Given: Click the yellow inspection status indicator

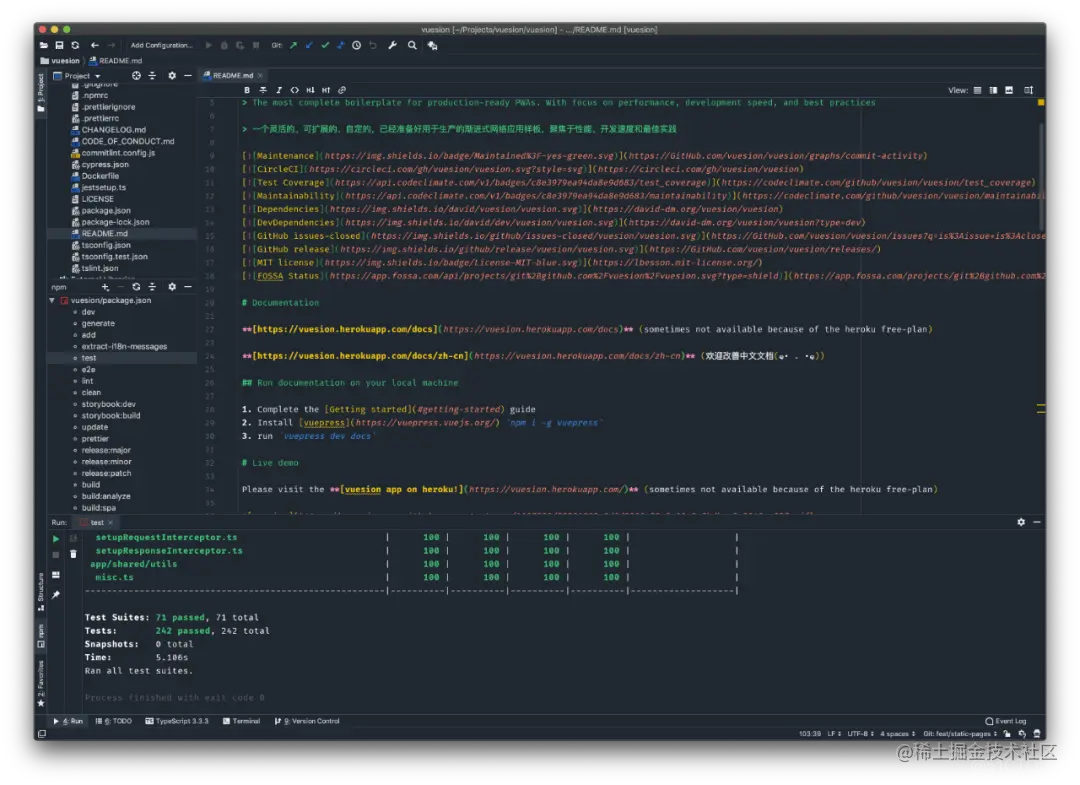Looking at the screenshot, I should click(1041, 103).
